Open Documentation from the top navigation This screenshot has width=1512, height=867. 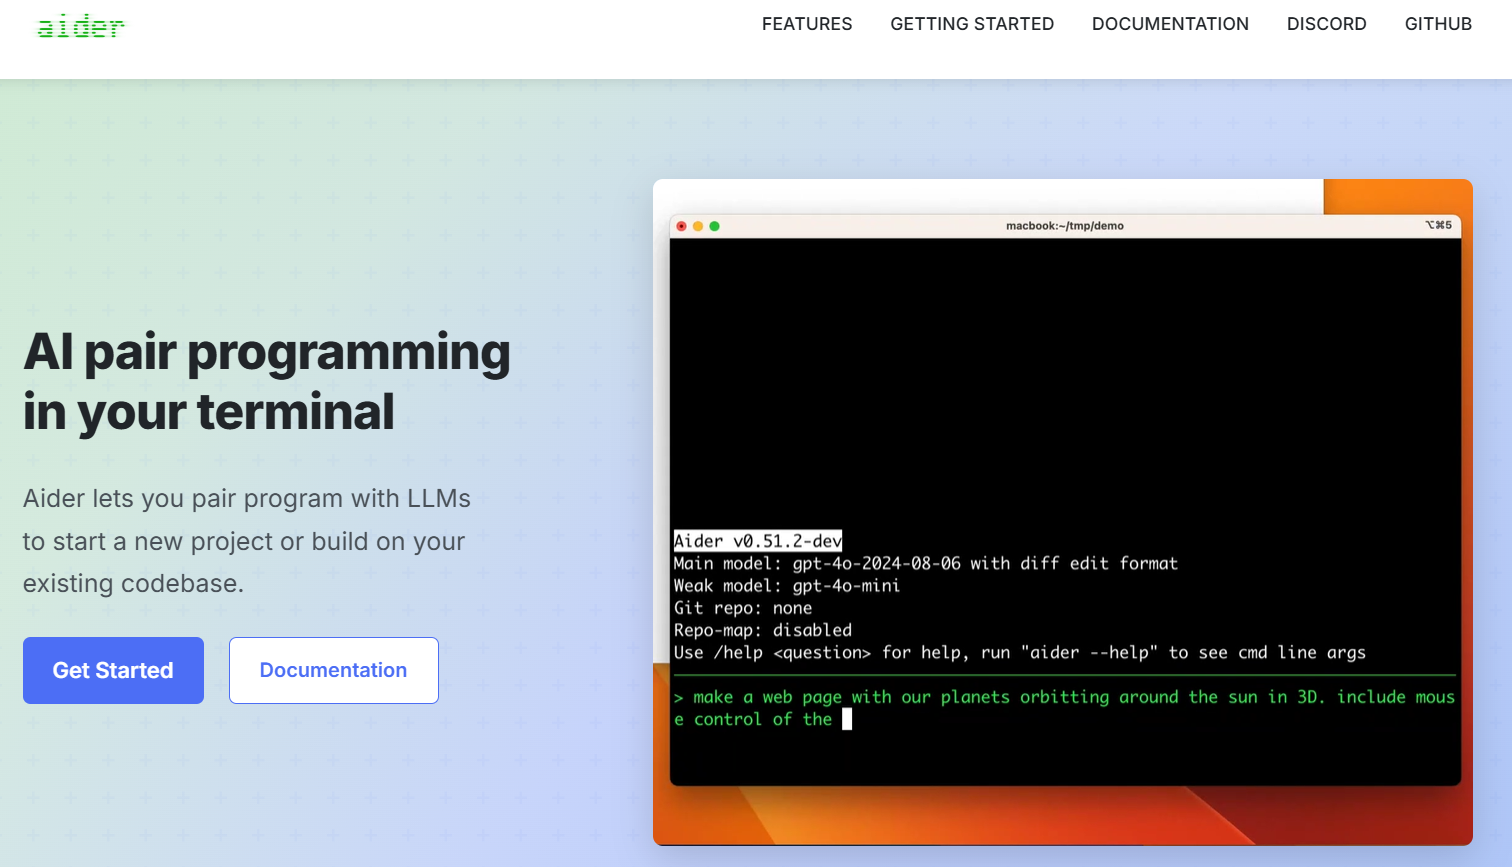[1169, 24]
